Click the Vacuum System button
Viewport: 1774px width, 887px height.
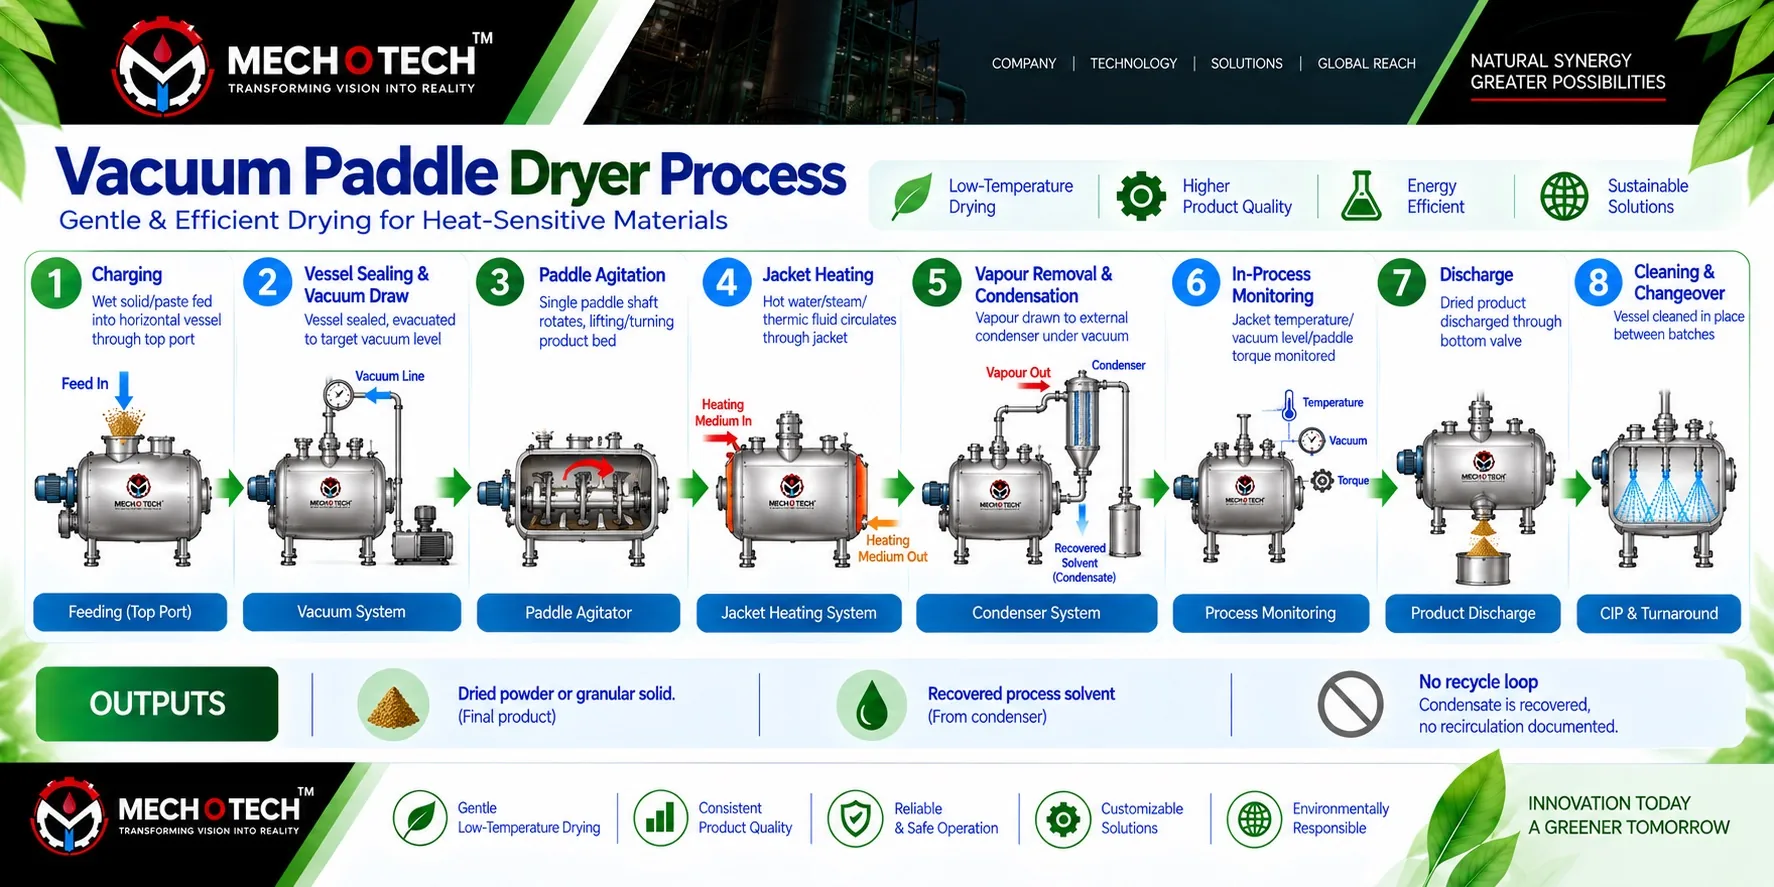click(x=351, y=612)
